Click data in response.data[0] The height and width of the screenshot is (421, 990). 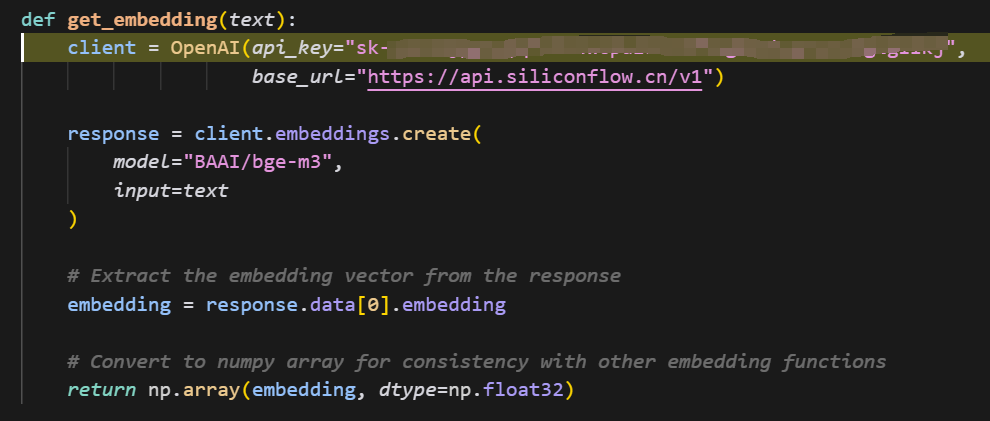(332, 305)
